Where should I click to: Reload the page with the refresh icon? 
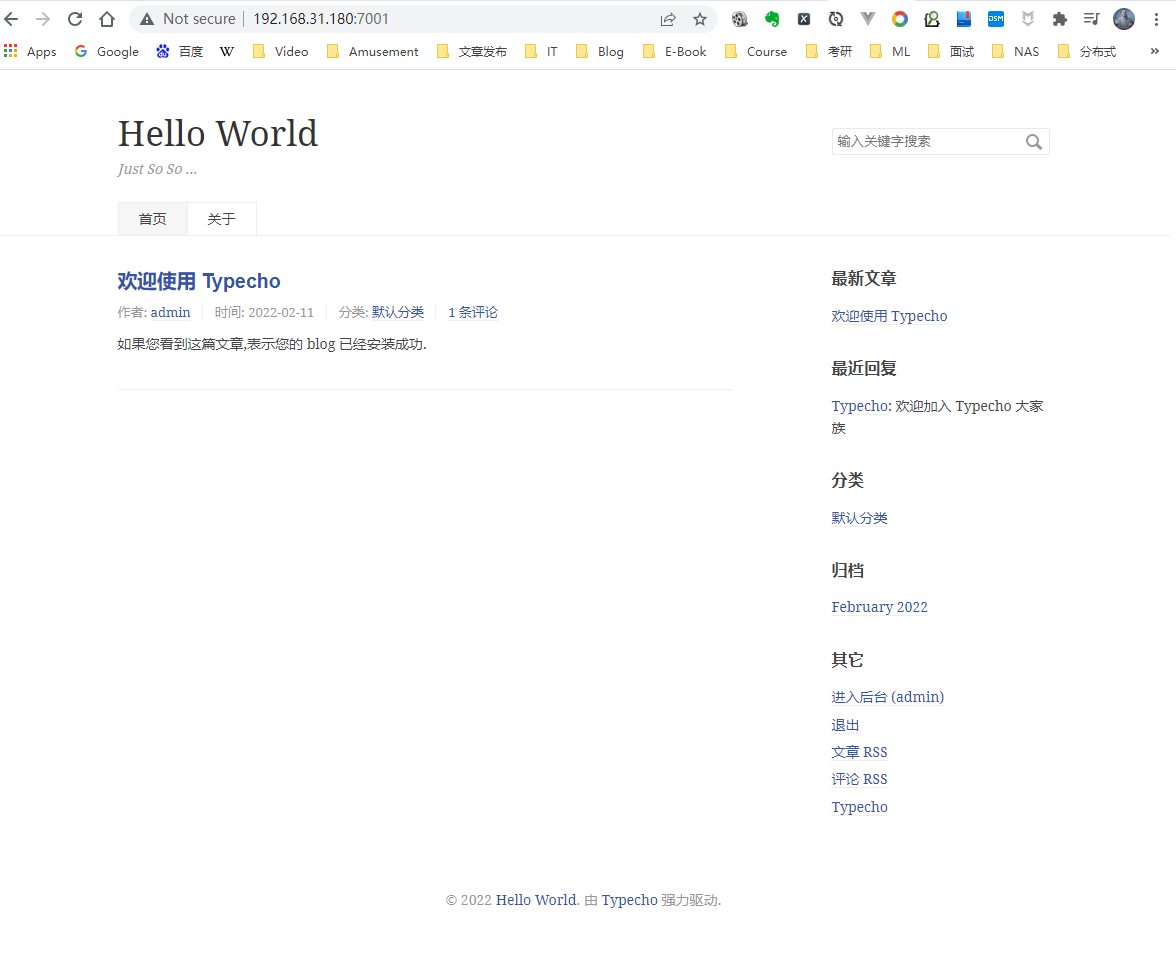tap(75, 19)
